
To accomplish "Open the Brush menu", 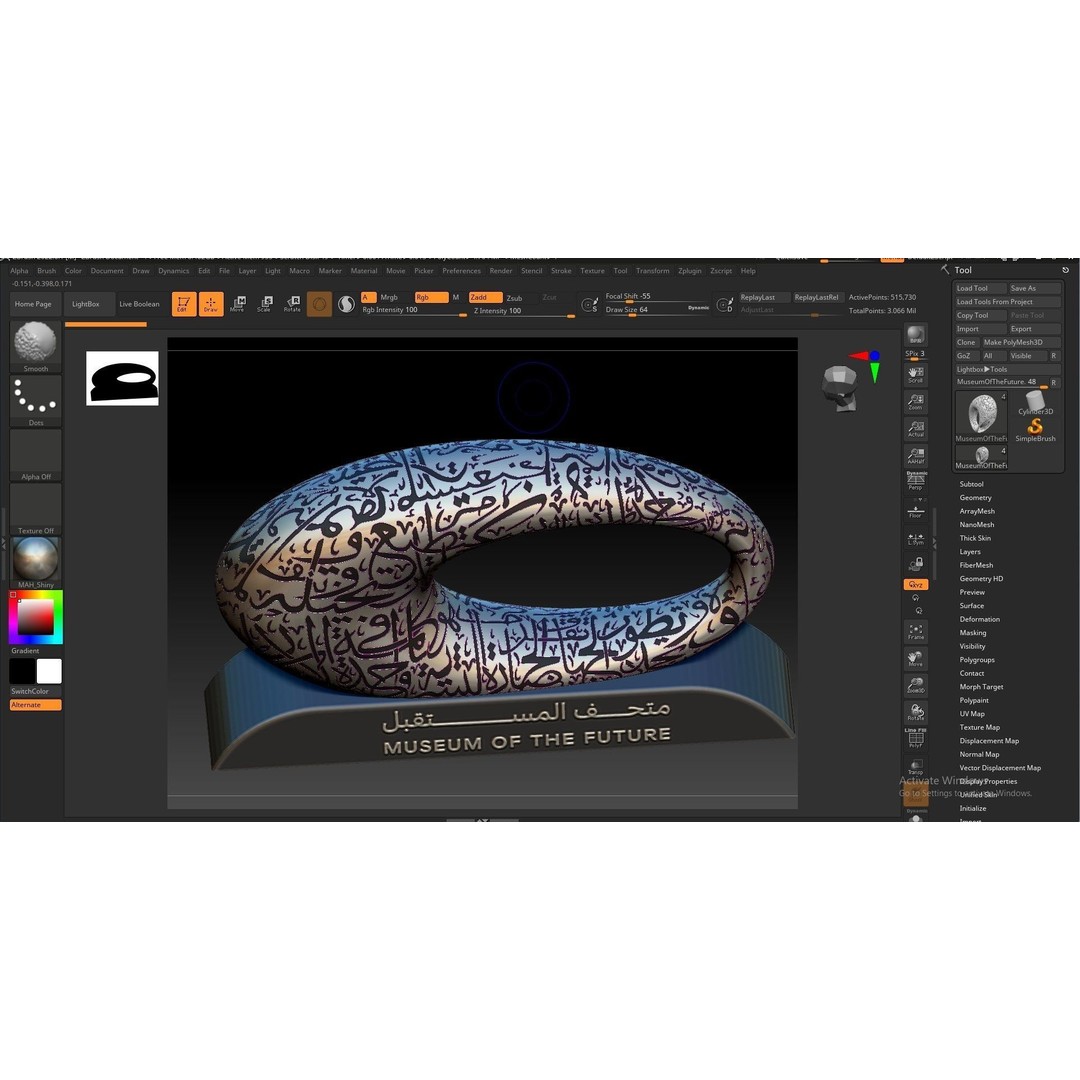I will point(47,271).
